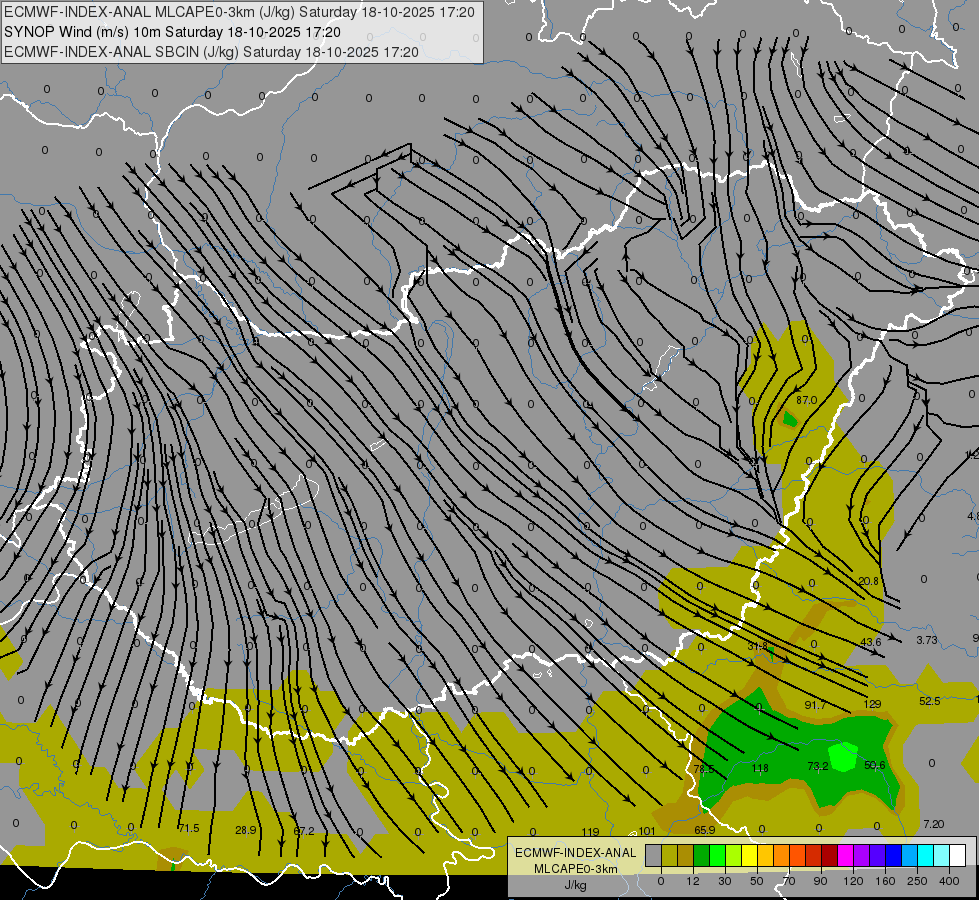Click legend tick label 400
This screenshot has width=979, height=900.
[x=949, y=881]
